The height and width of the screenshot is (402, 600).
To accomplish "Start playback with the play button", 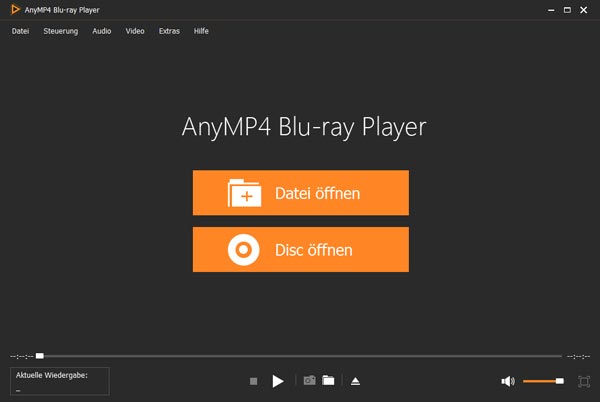I will coord(278,381).
